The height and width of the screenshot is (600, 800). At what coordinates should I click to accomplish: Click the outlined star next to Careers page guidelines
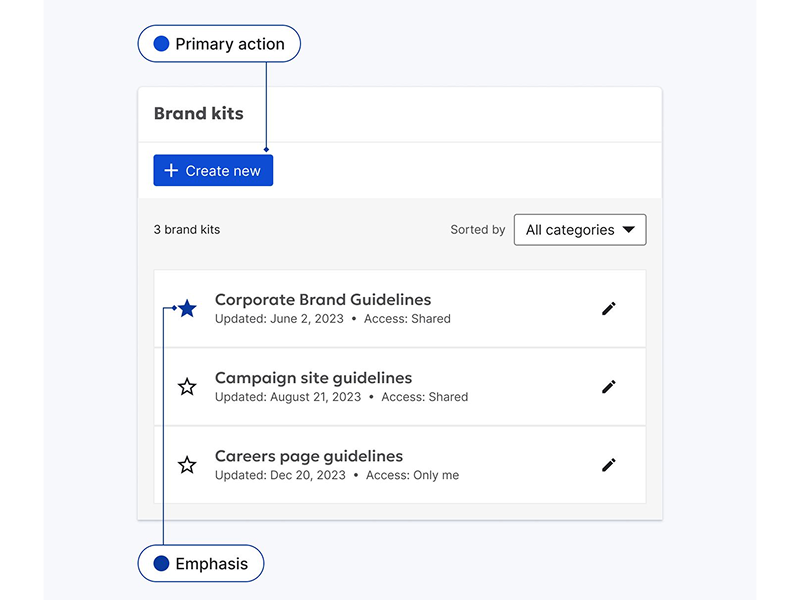[x=187, y=464]
